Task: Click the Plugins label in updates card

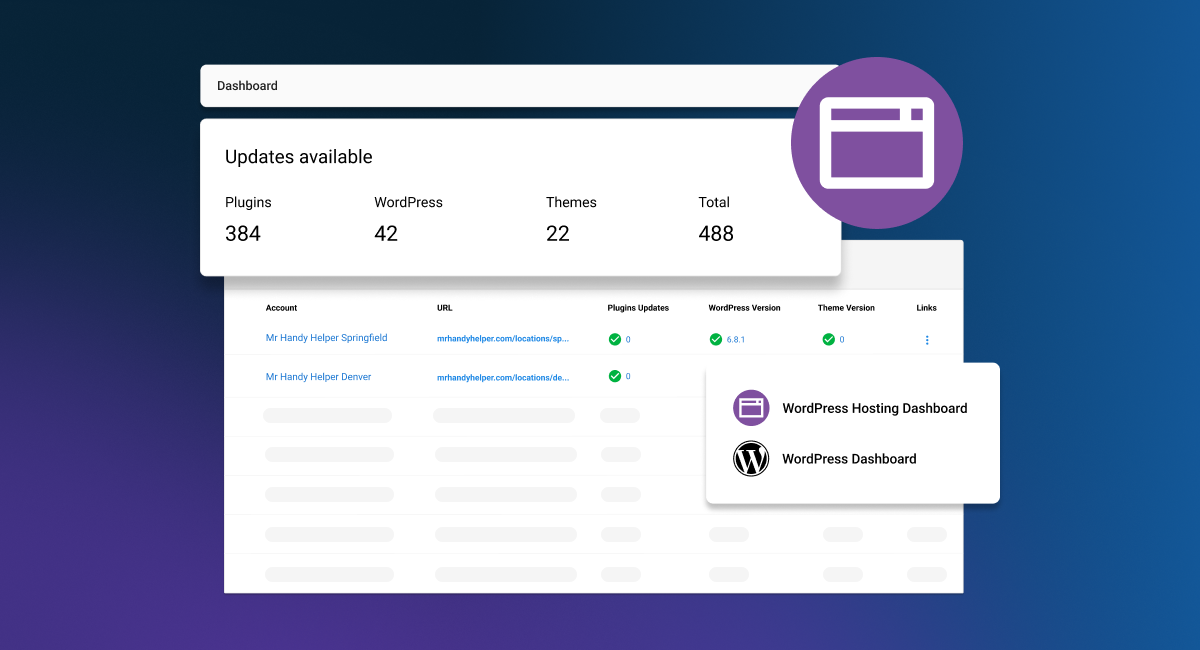Action: click(x=248, y=202)
